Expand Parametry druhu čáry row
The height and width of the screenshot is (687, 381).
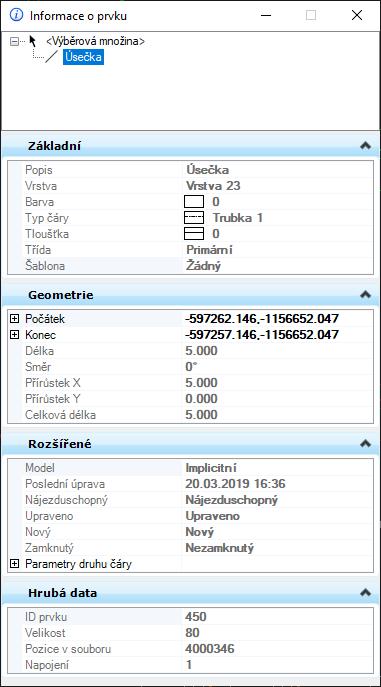[x=14, y=564]
